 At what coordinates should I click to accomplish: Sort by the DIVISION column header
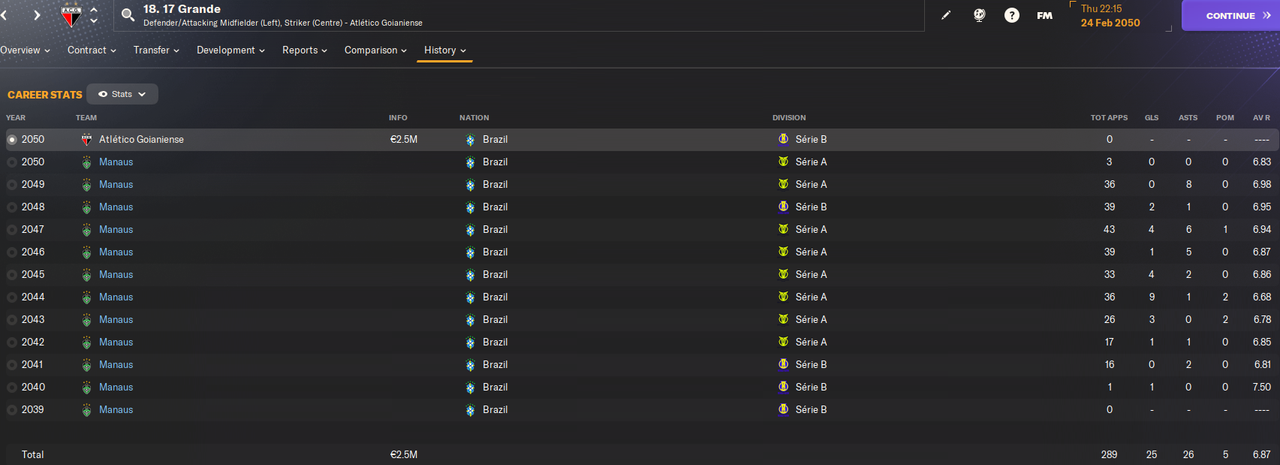coord(789,118)
